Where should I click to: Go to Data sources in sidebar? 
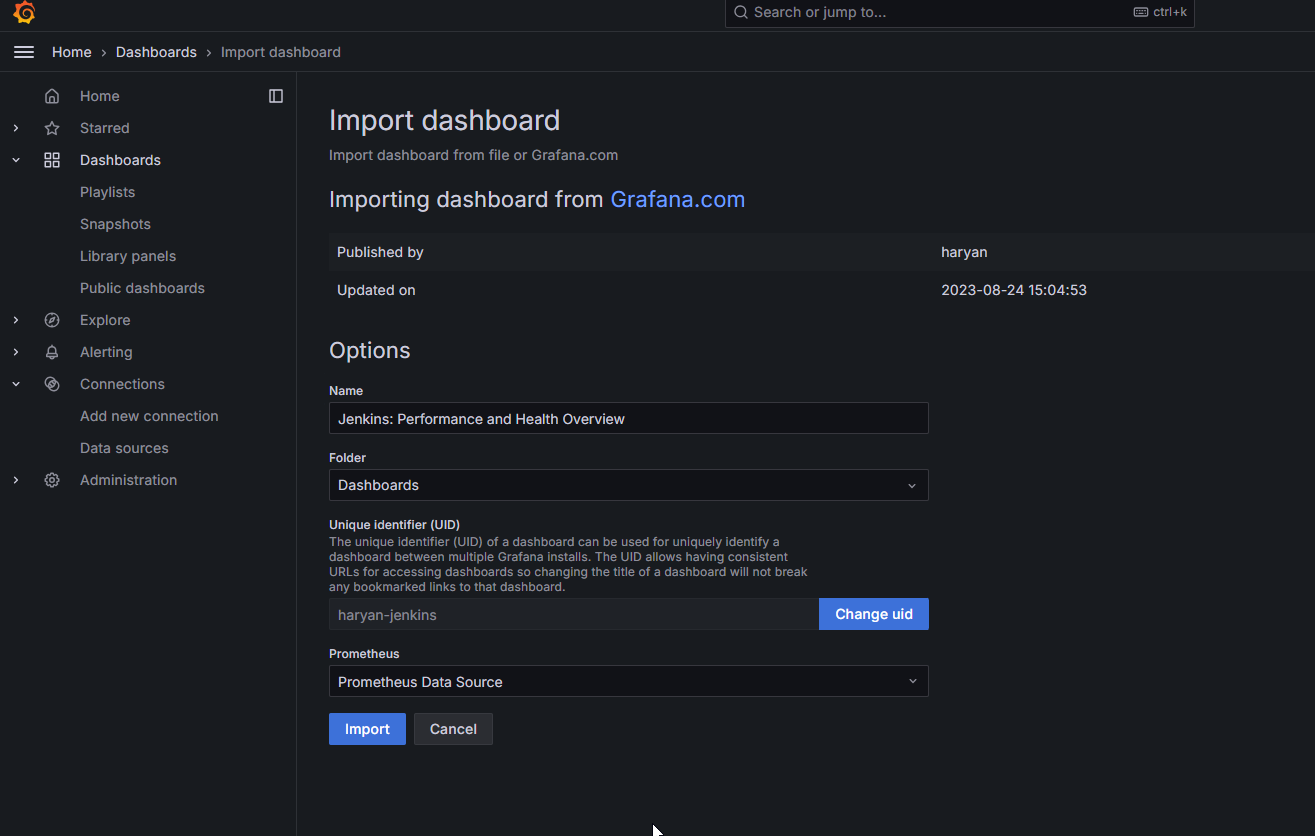pos(124,448)
